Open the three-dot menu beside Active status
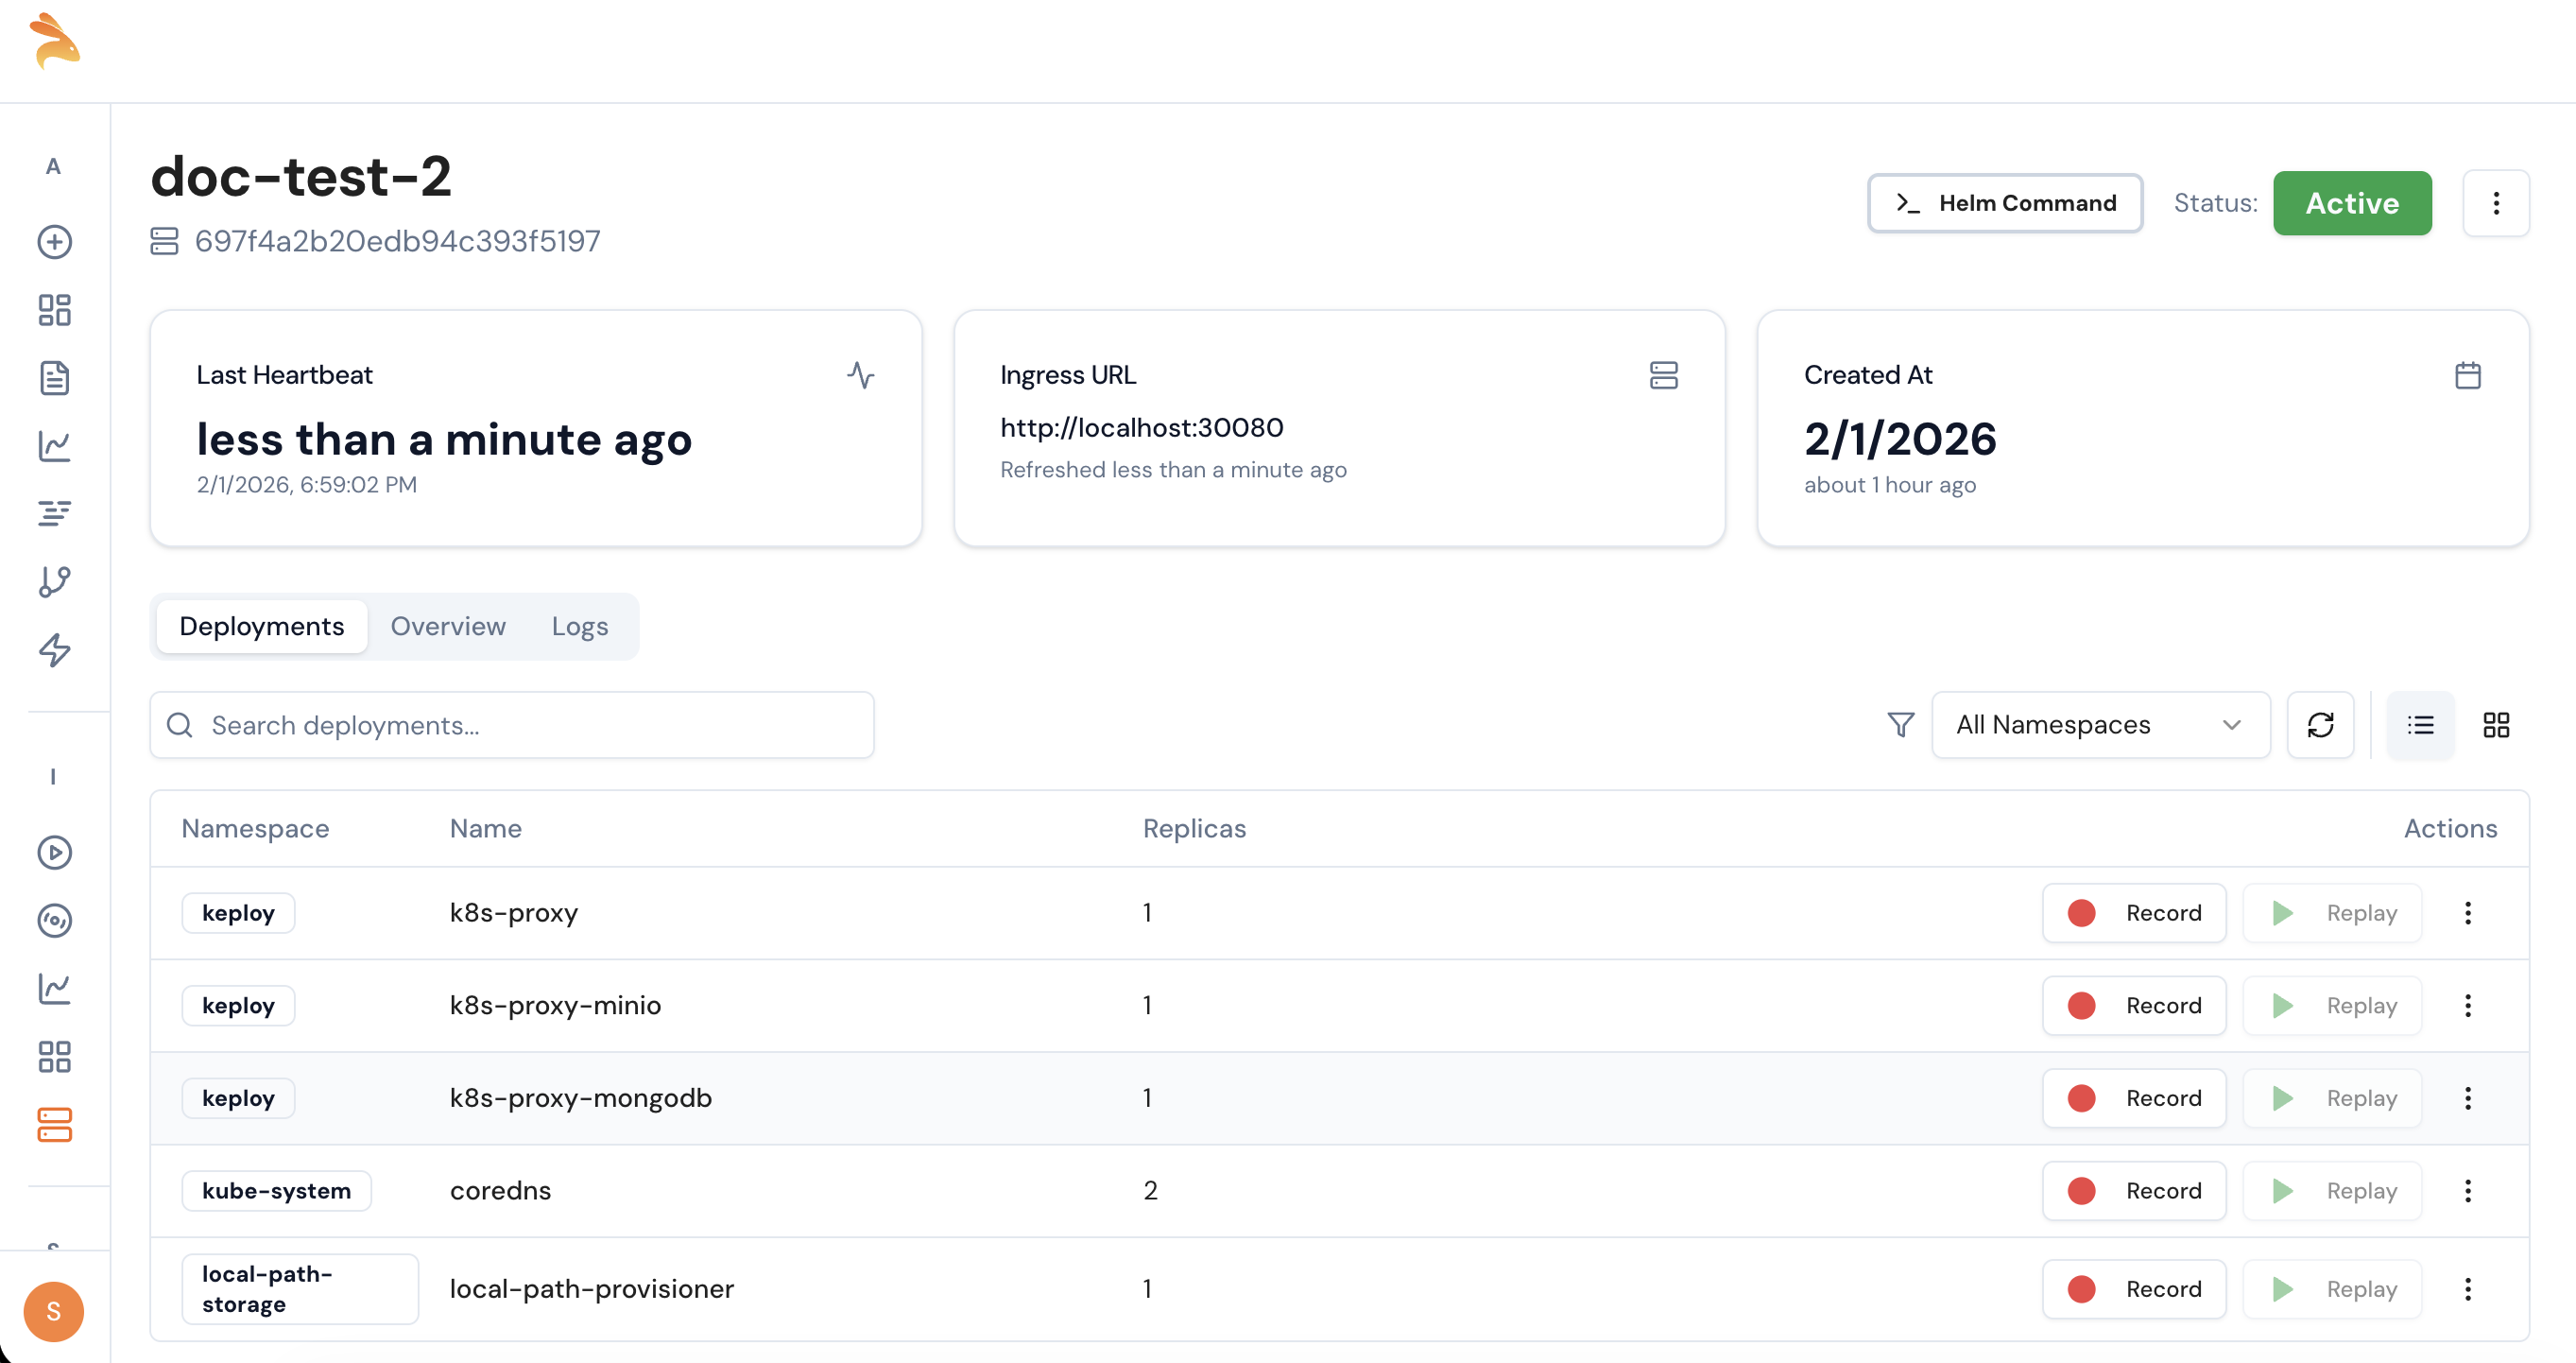Viewport: 2576px width, 1363px height. (x=2496, y=203)
